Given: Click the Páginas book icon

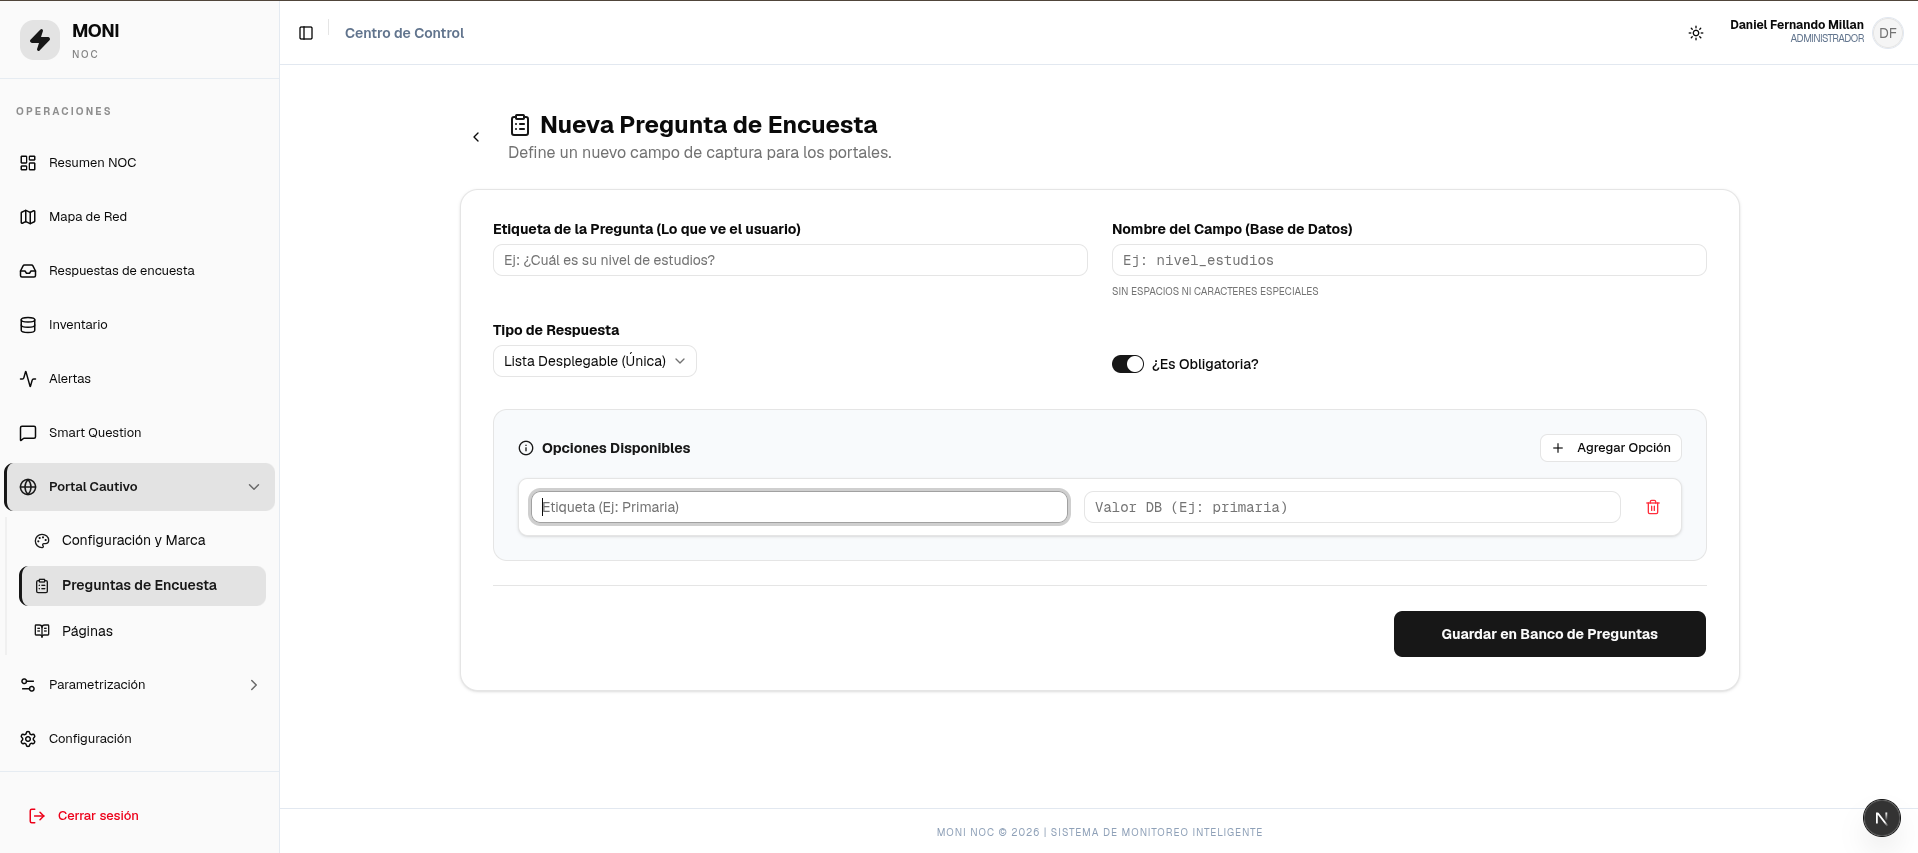Looking at the screenshot, I should [x=42, y=631].
